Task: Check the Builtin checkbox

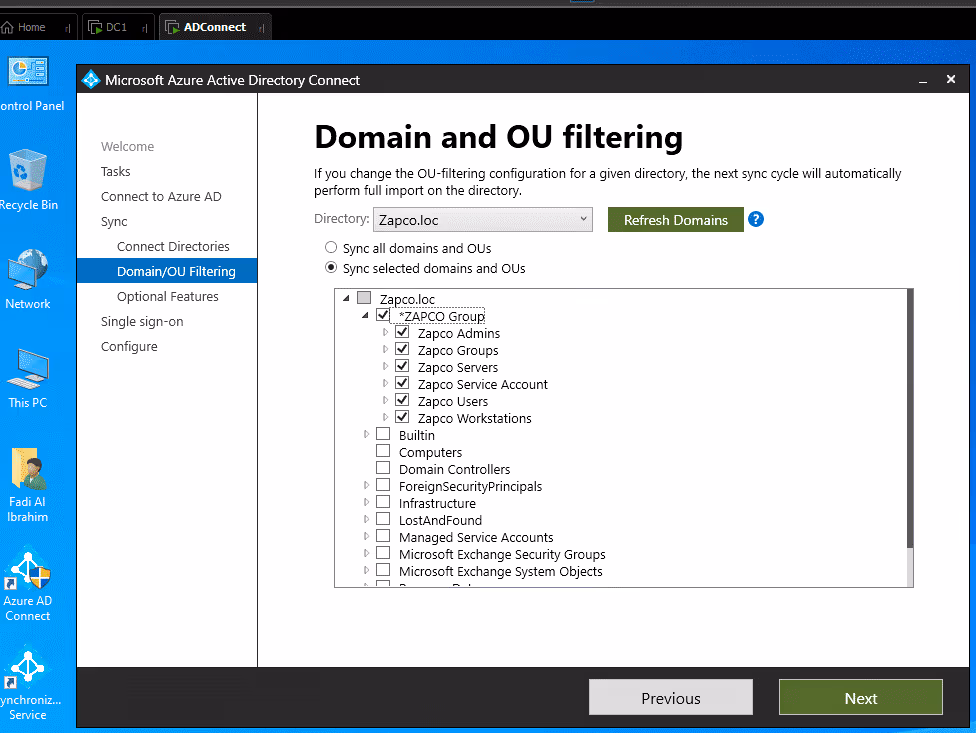Action: click(383, 434)
